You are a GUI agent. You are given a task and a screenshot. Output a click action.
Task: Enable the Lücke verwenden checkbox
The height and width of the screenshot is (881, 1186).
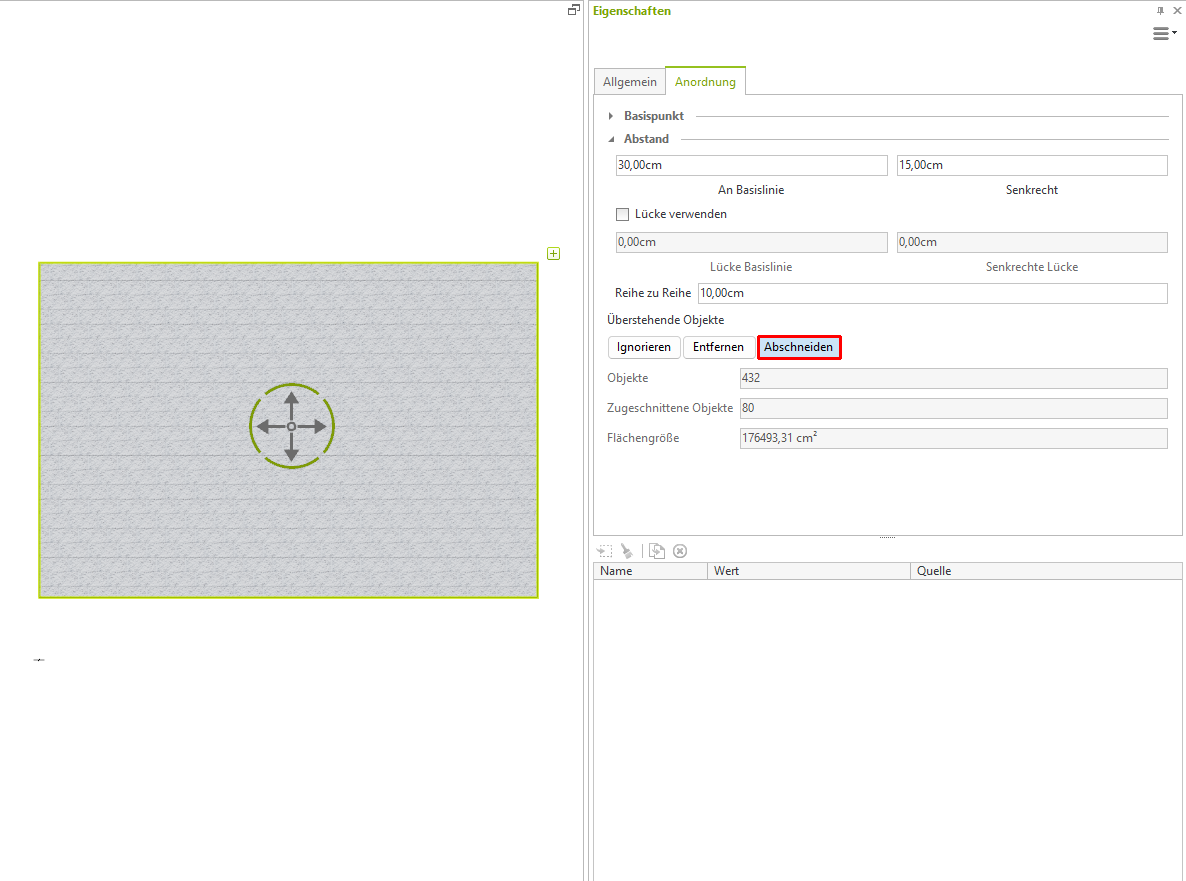(x=623, y=214)
